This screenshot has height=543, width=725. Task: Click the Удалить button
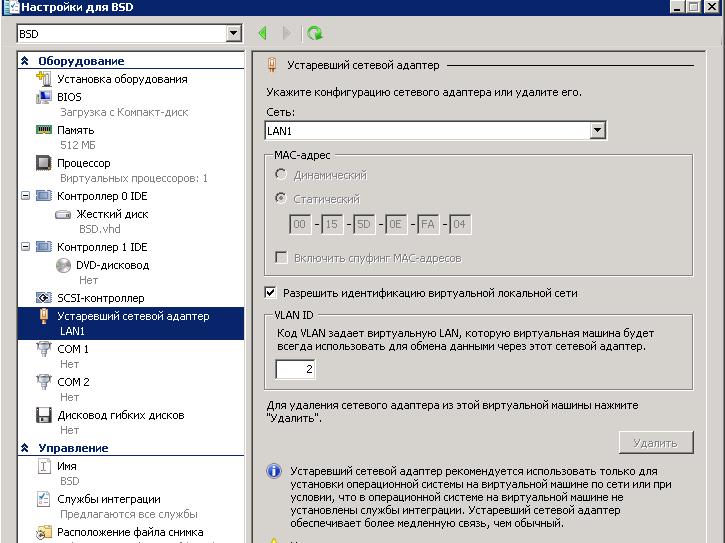(x=655, y=442)
